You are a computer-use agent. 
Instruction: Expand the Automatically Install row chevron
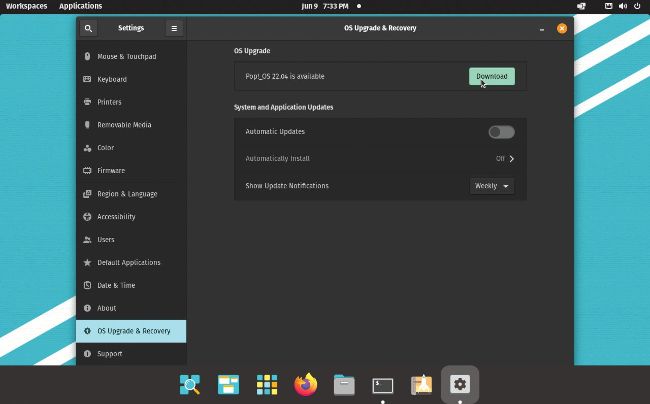point(511,159)
